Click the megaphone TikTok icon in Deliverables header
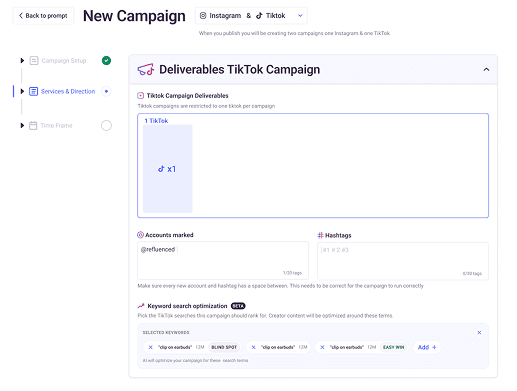The image size is (517, 391). click(x=146, y=70)
